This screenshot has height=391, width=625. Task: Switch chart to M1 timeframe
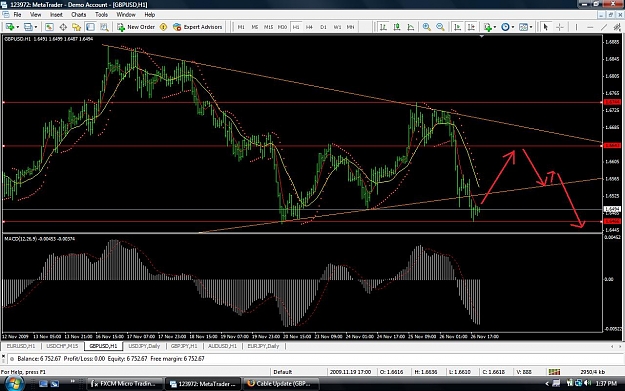241,27
